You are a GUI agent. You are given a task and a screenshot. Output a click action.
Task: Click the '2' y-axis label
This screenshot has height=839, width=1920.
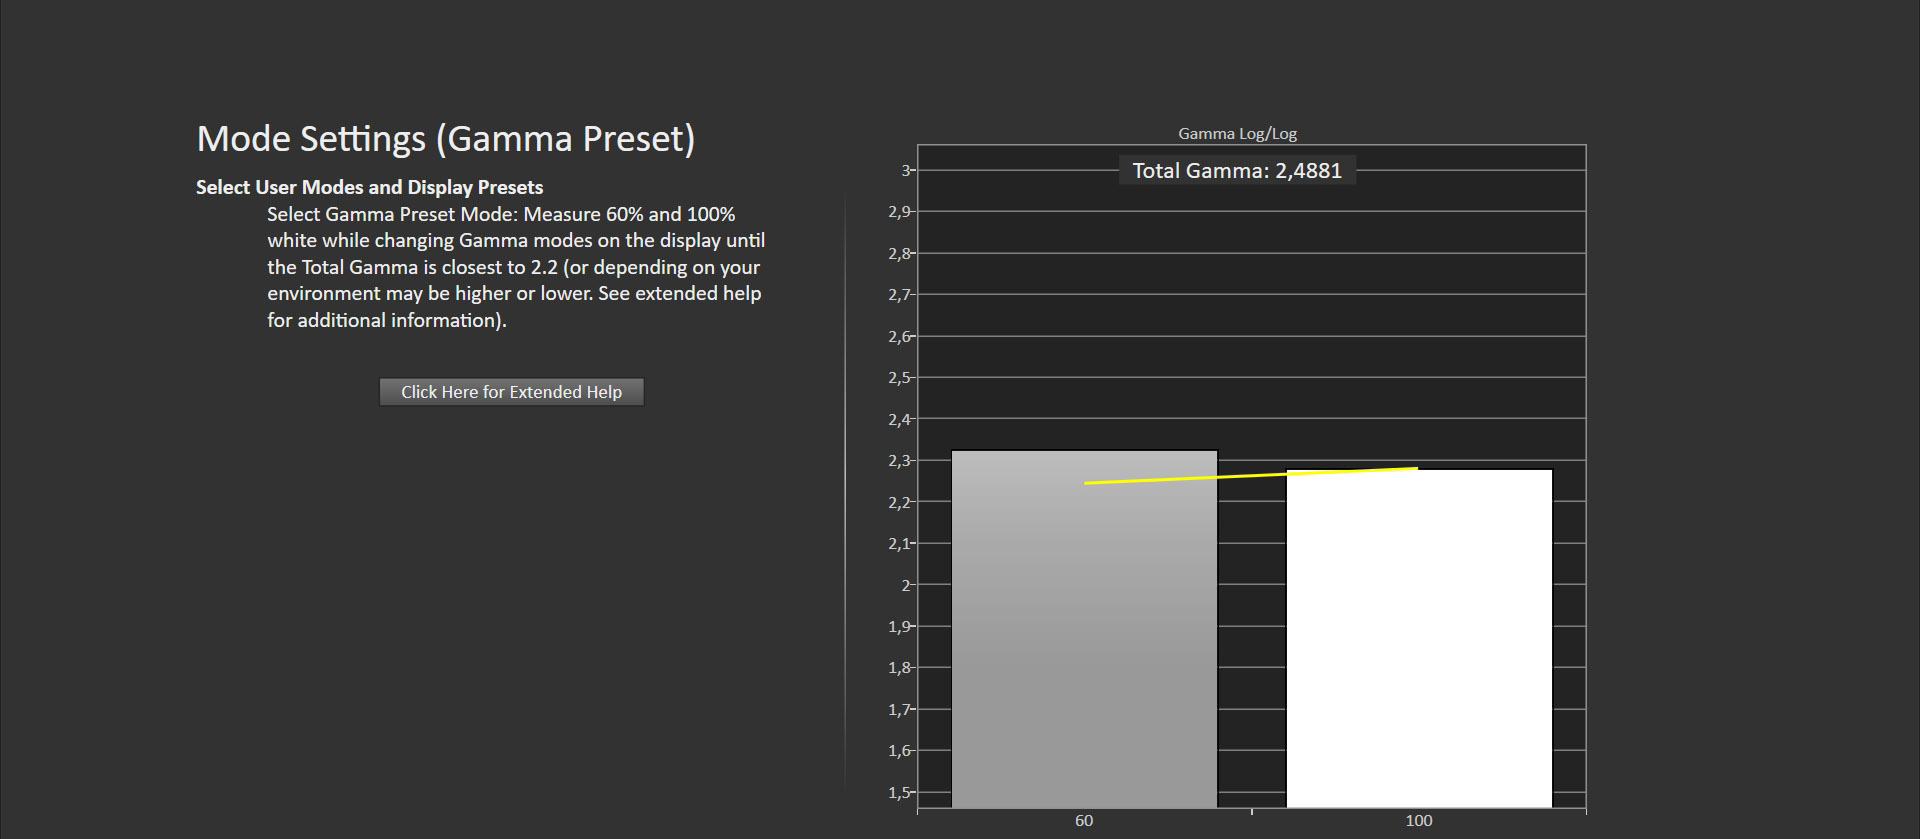click(905, 585)
